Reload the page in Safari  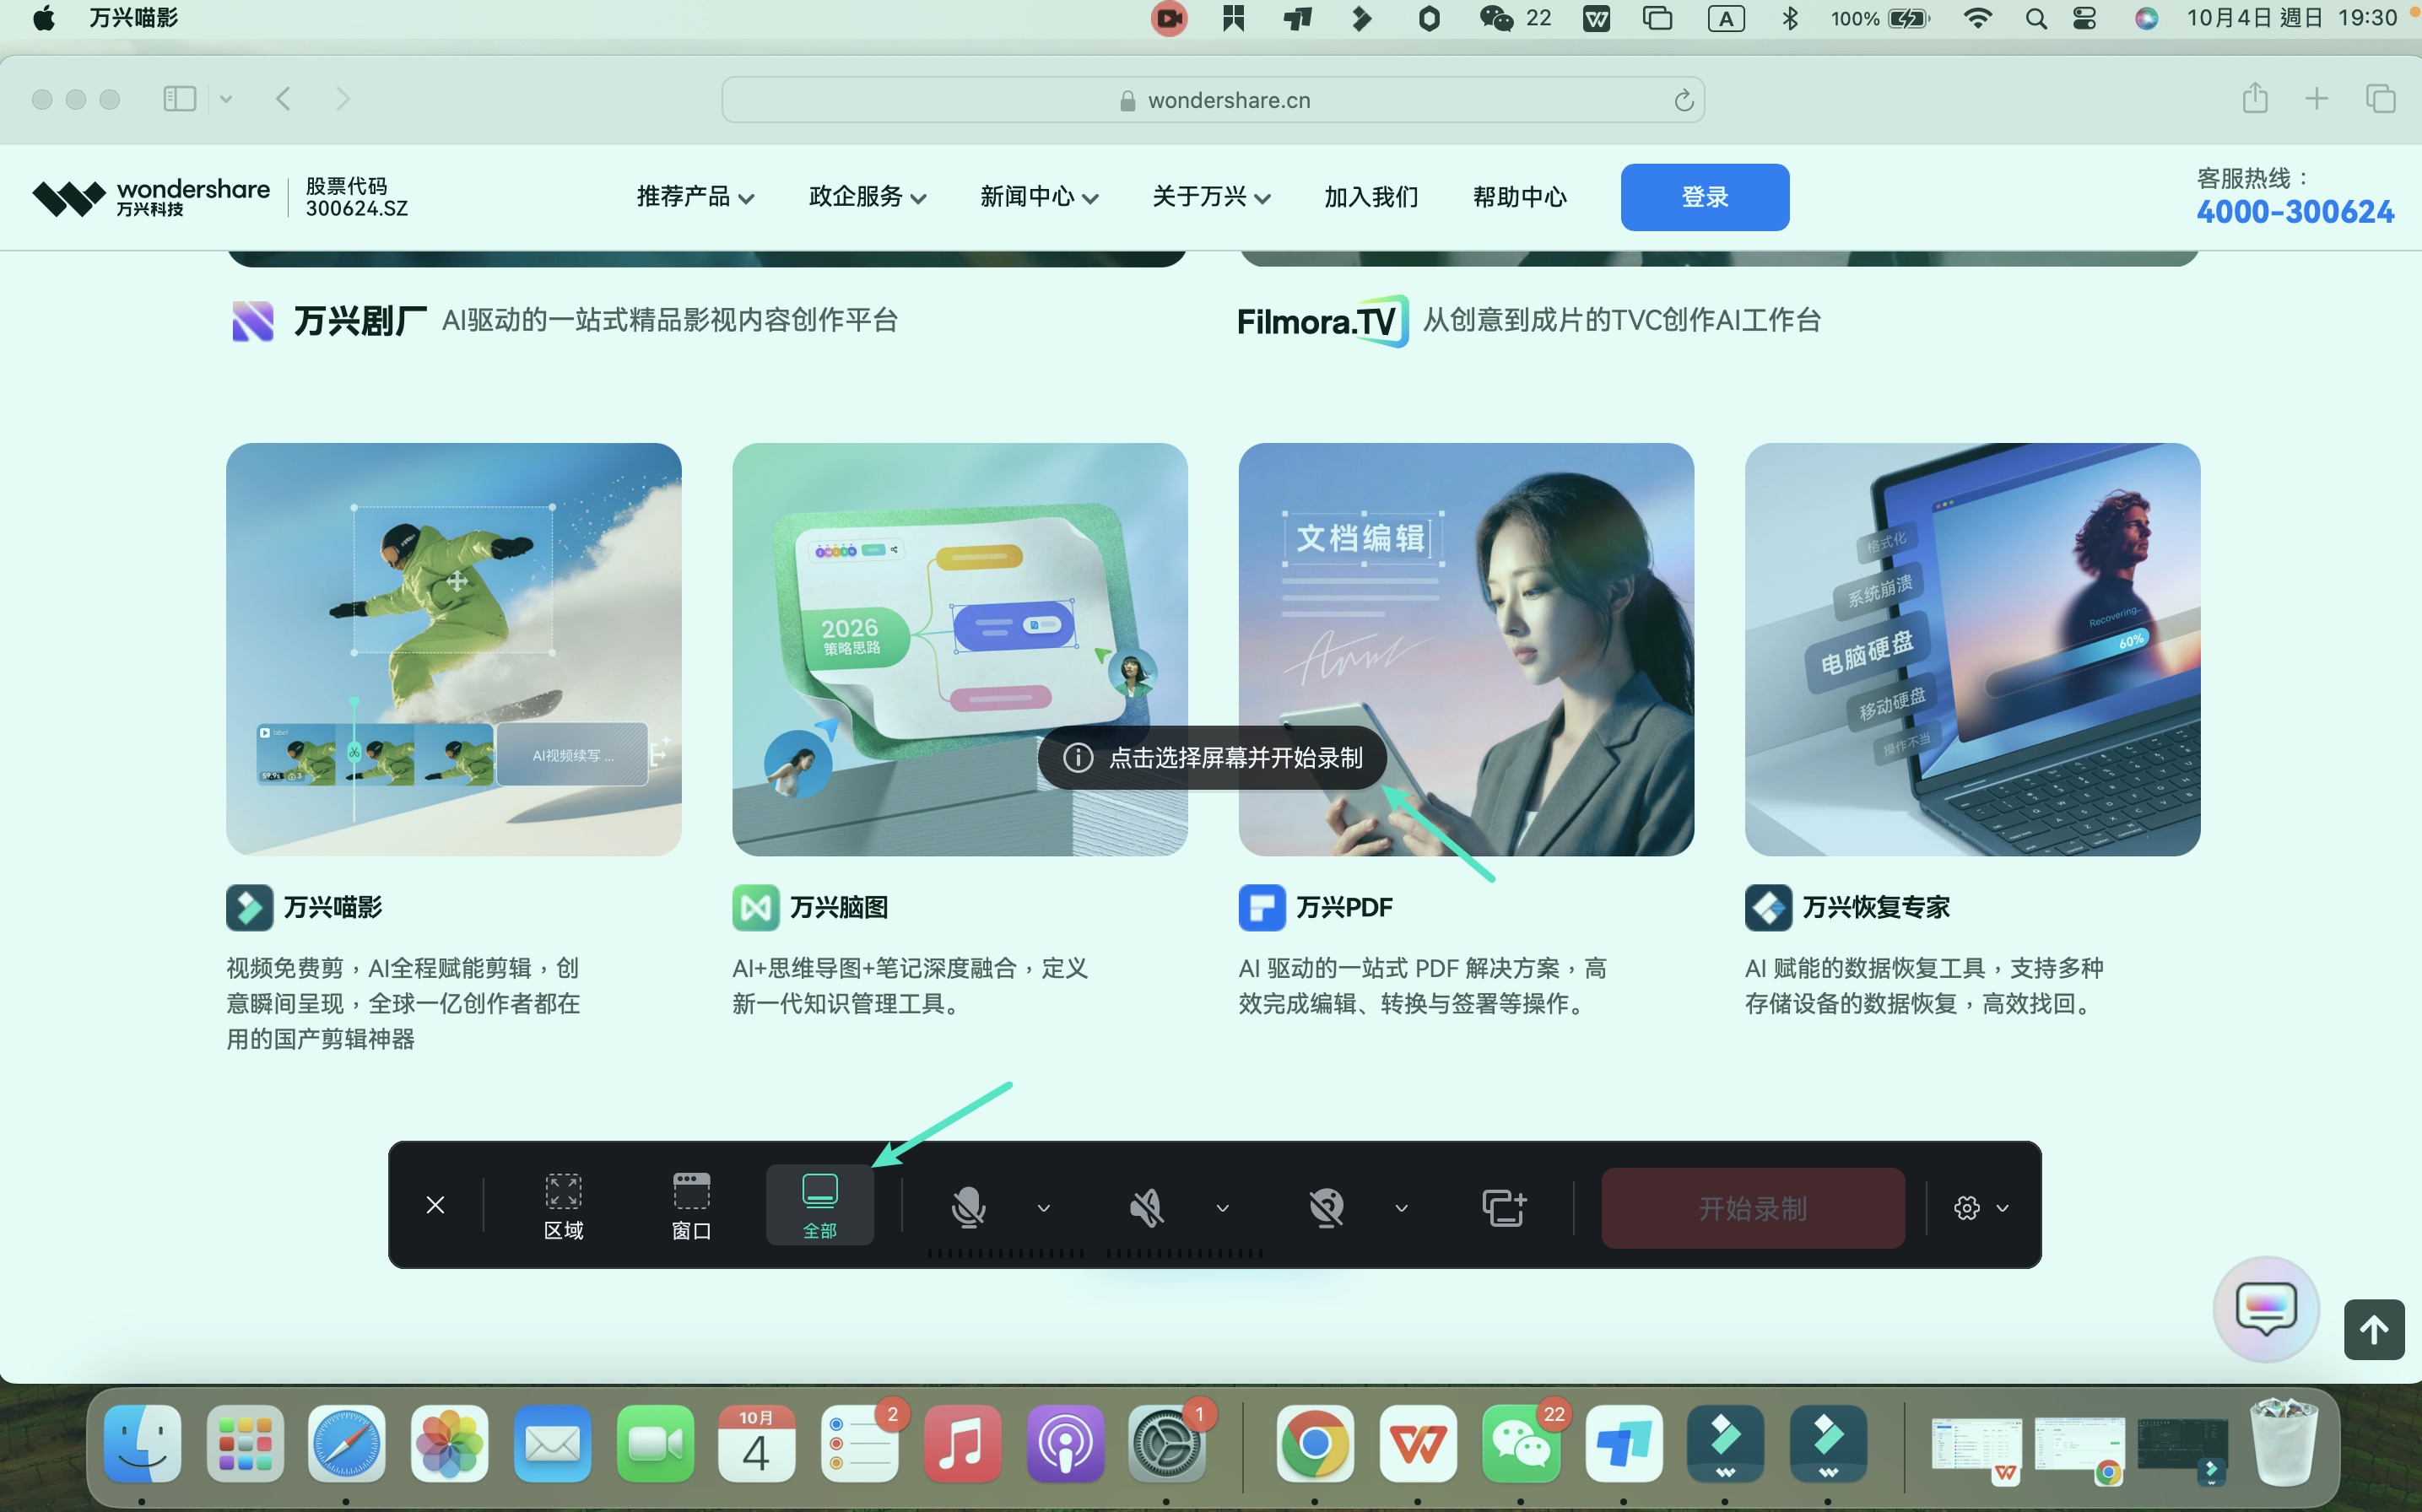(1683, 100)
